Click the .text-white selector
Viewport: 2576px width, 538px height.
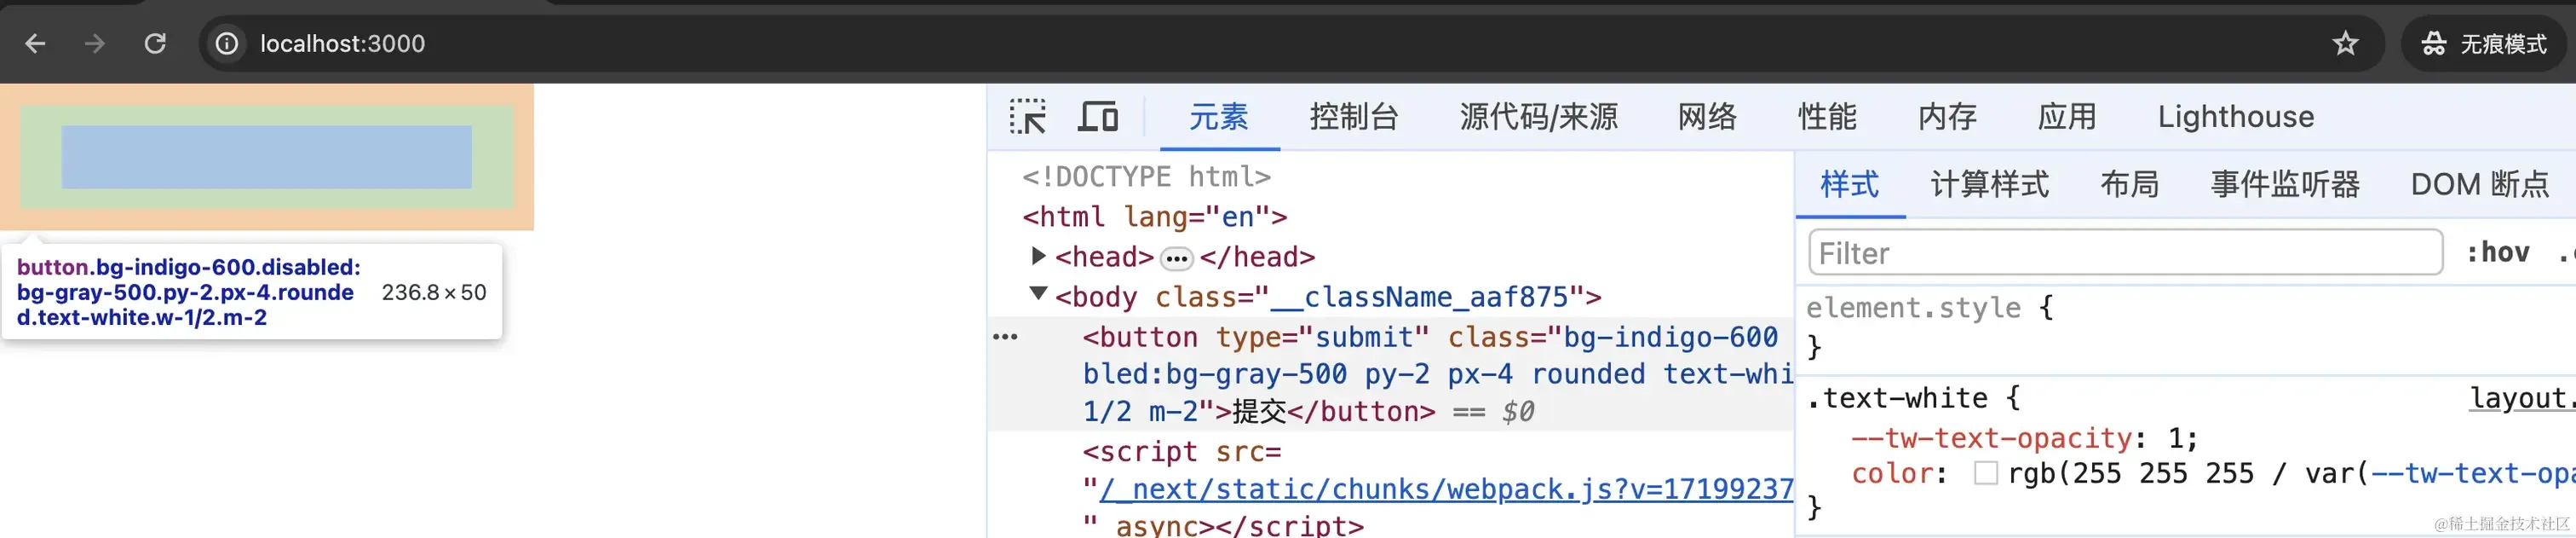click(1896, 397)
